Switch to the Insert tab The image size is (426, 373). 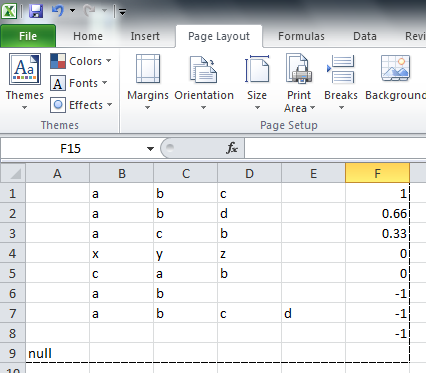tap(145, 36)
